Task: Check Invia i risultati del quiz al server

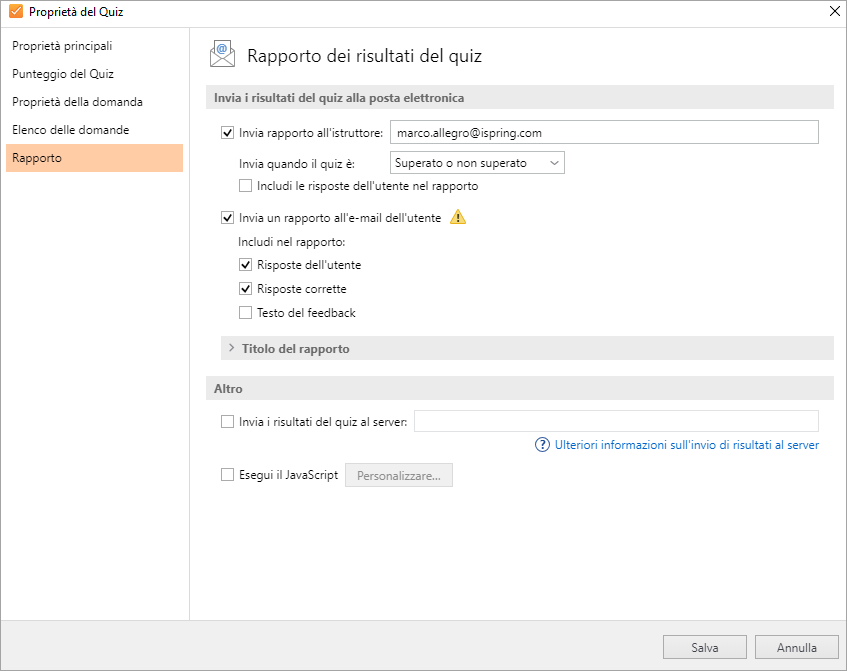Action: pyautogui.click(x=227, y=422)
